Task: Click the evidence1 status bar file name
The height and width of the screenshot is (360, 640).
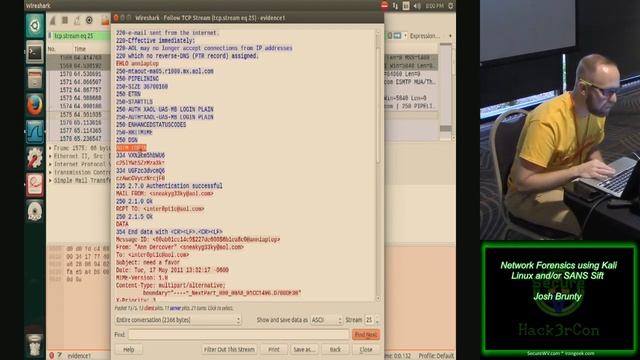Action: pos(79,356)
